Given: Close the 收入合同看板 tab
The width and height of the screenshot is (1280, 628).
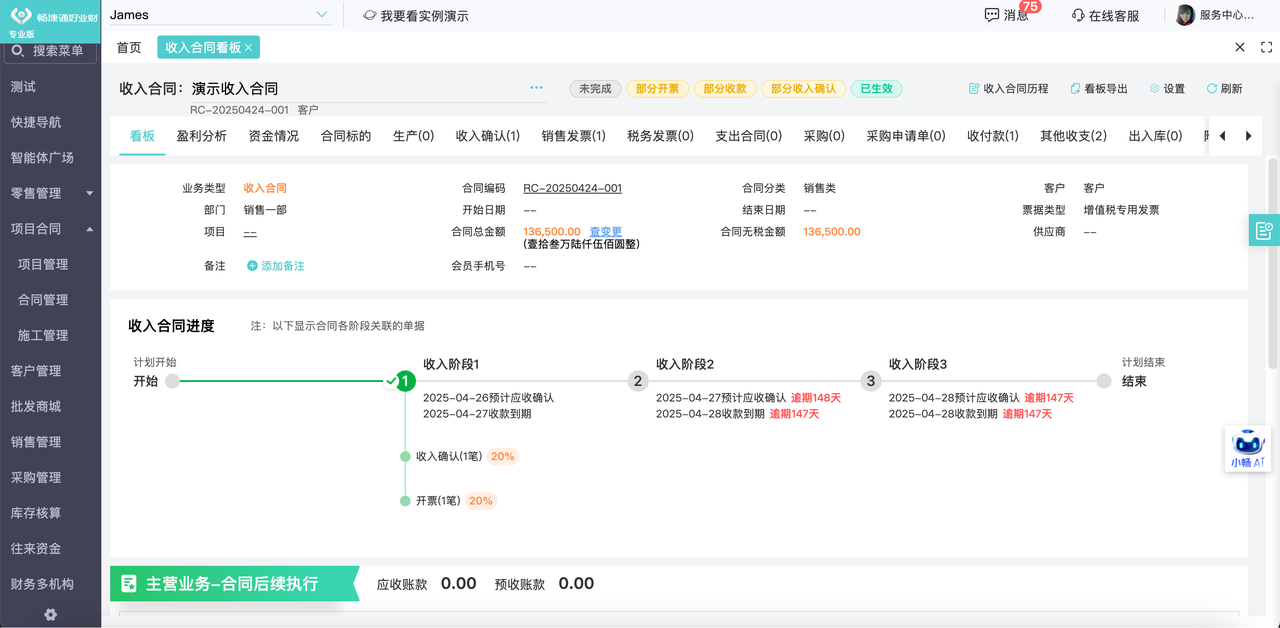Looking at the screenshot, I should [249, 47].
